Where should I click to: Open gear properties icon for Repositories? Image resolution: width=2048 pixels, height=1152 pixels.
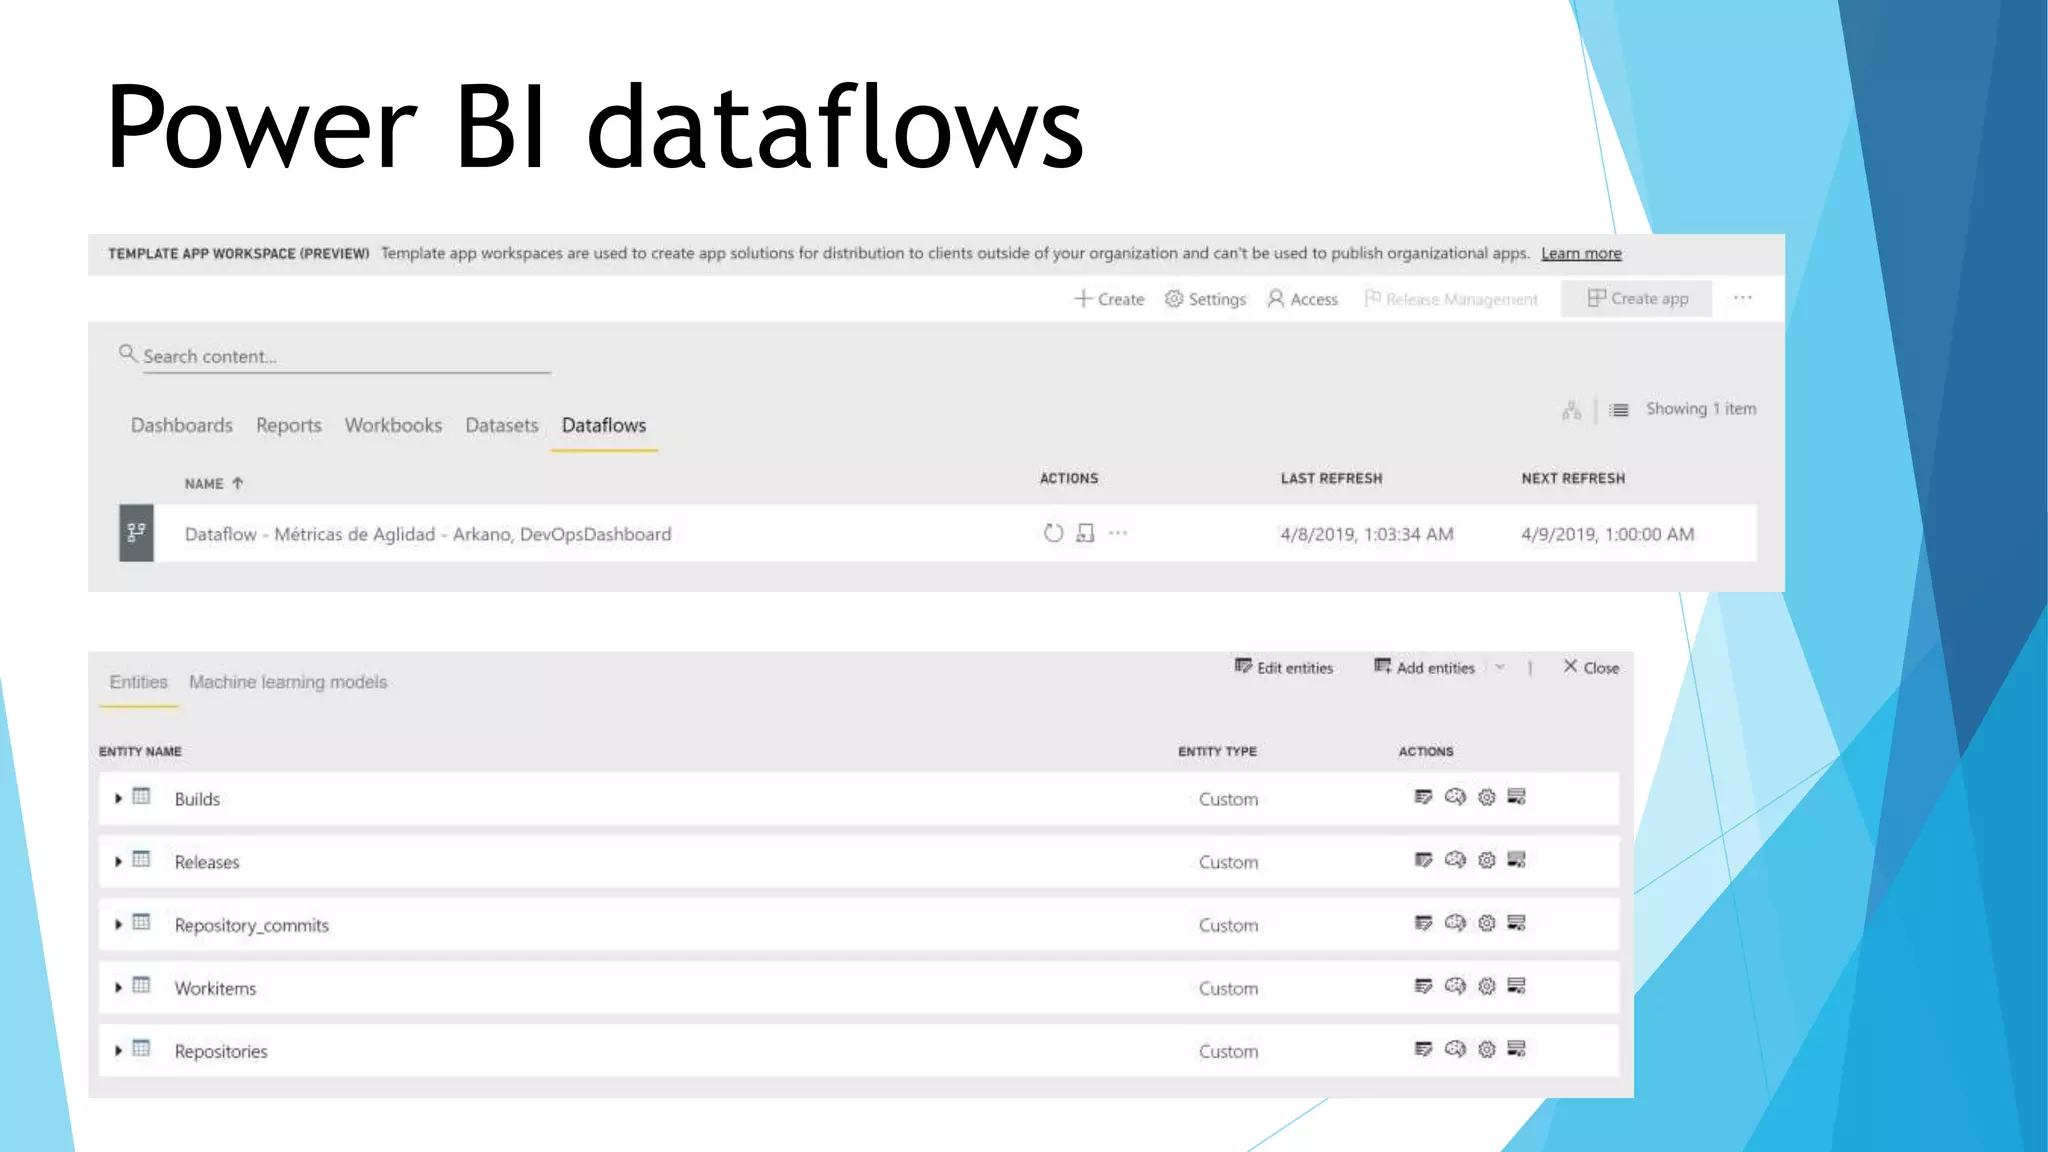point(1487,1049)
